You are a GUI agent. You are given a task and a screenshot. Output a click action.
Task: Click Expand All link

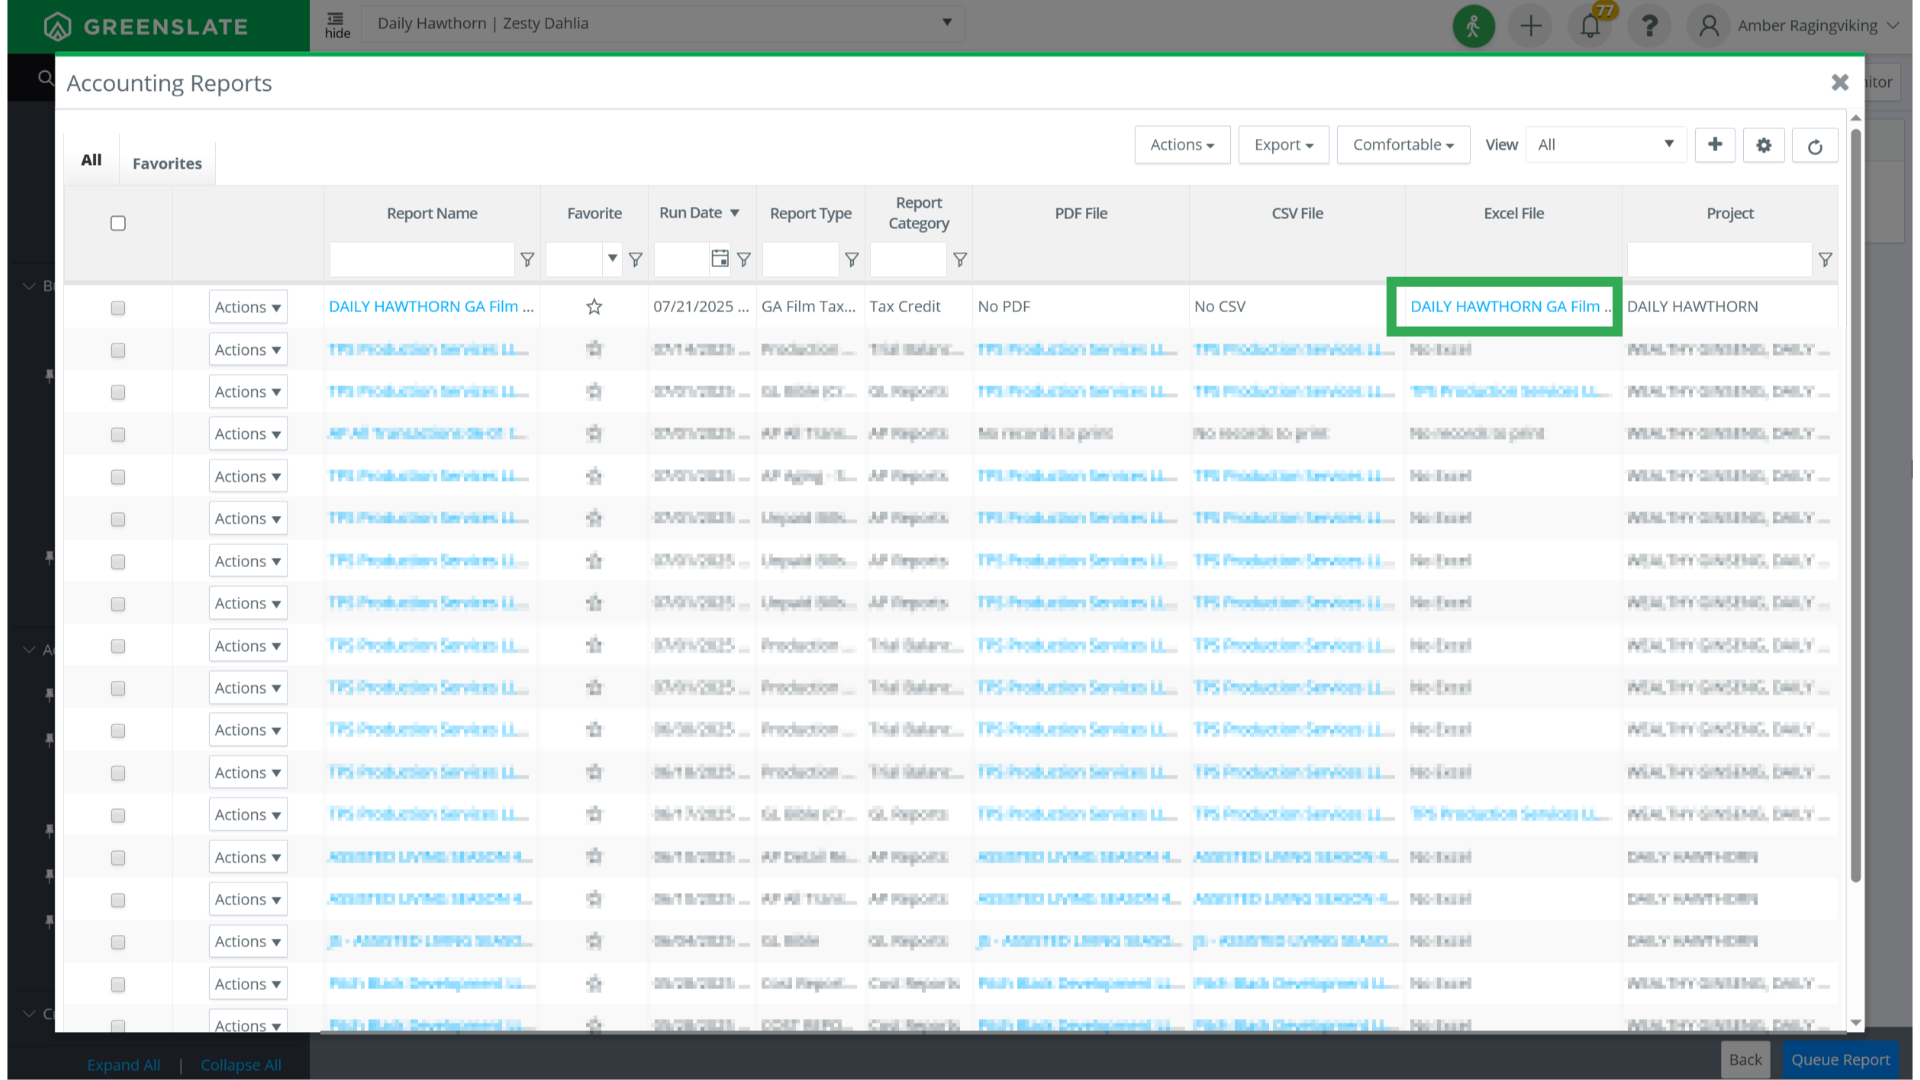pos(124,1065)
